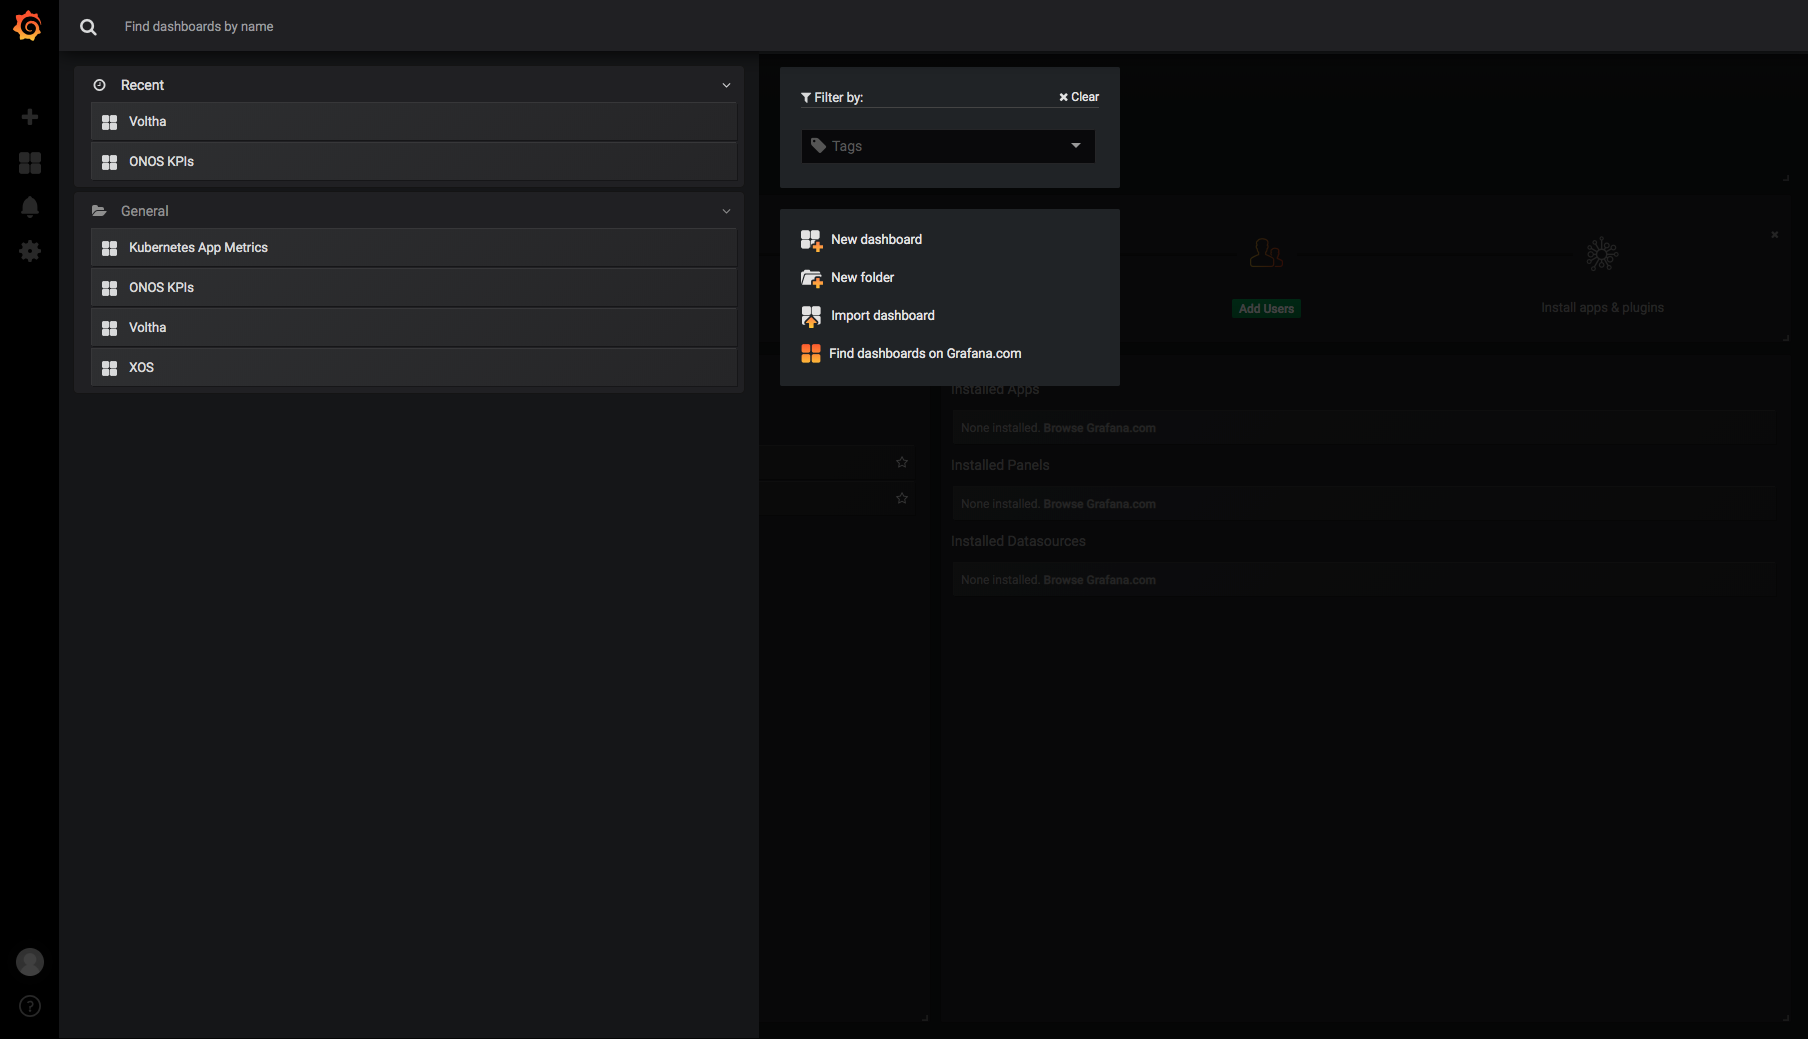Image resolution: width=1808 pixels, height=1039 pixels.
Task: Click the lower star icon
Action: [902, 498]
